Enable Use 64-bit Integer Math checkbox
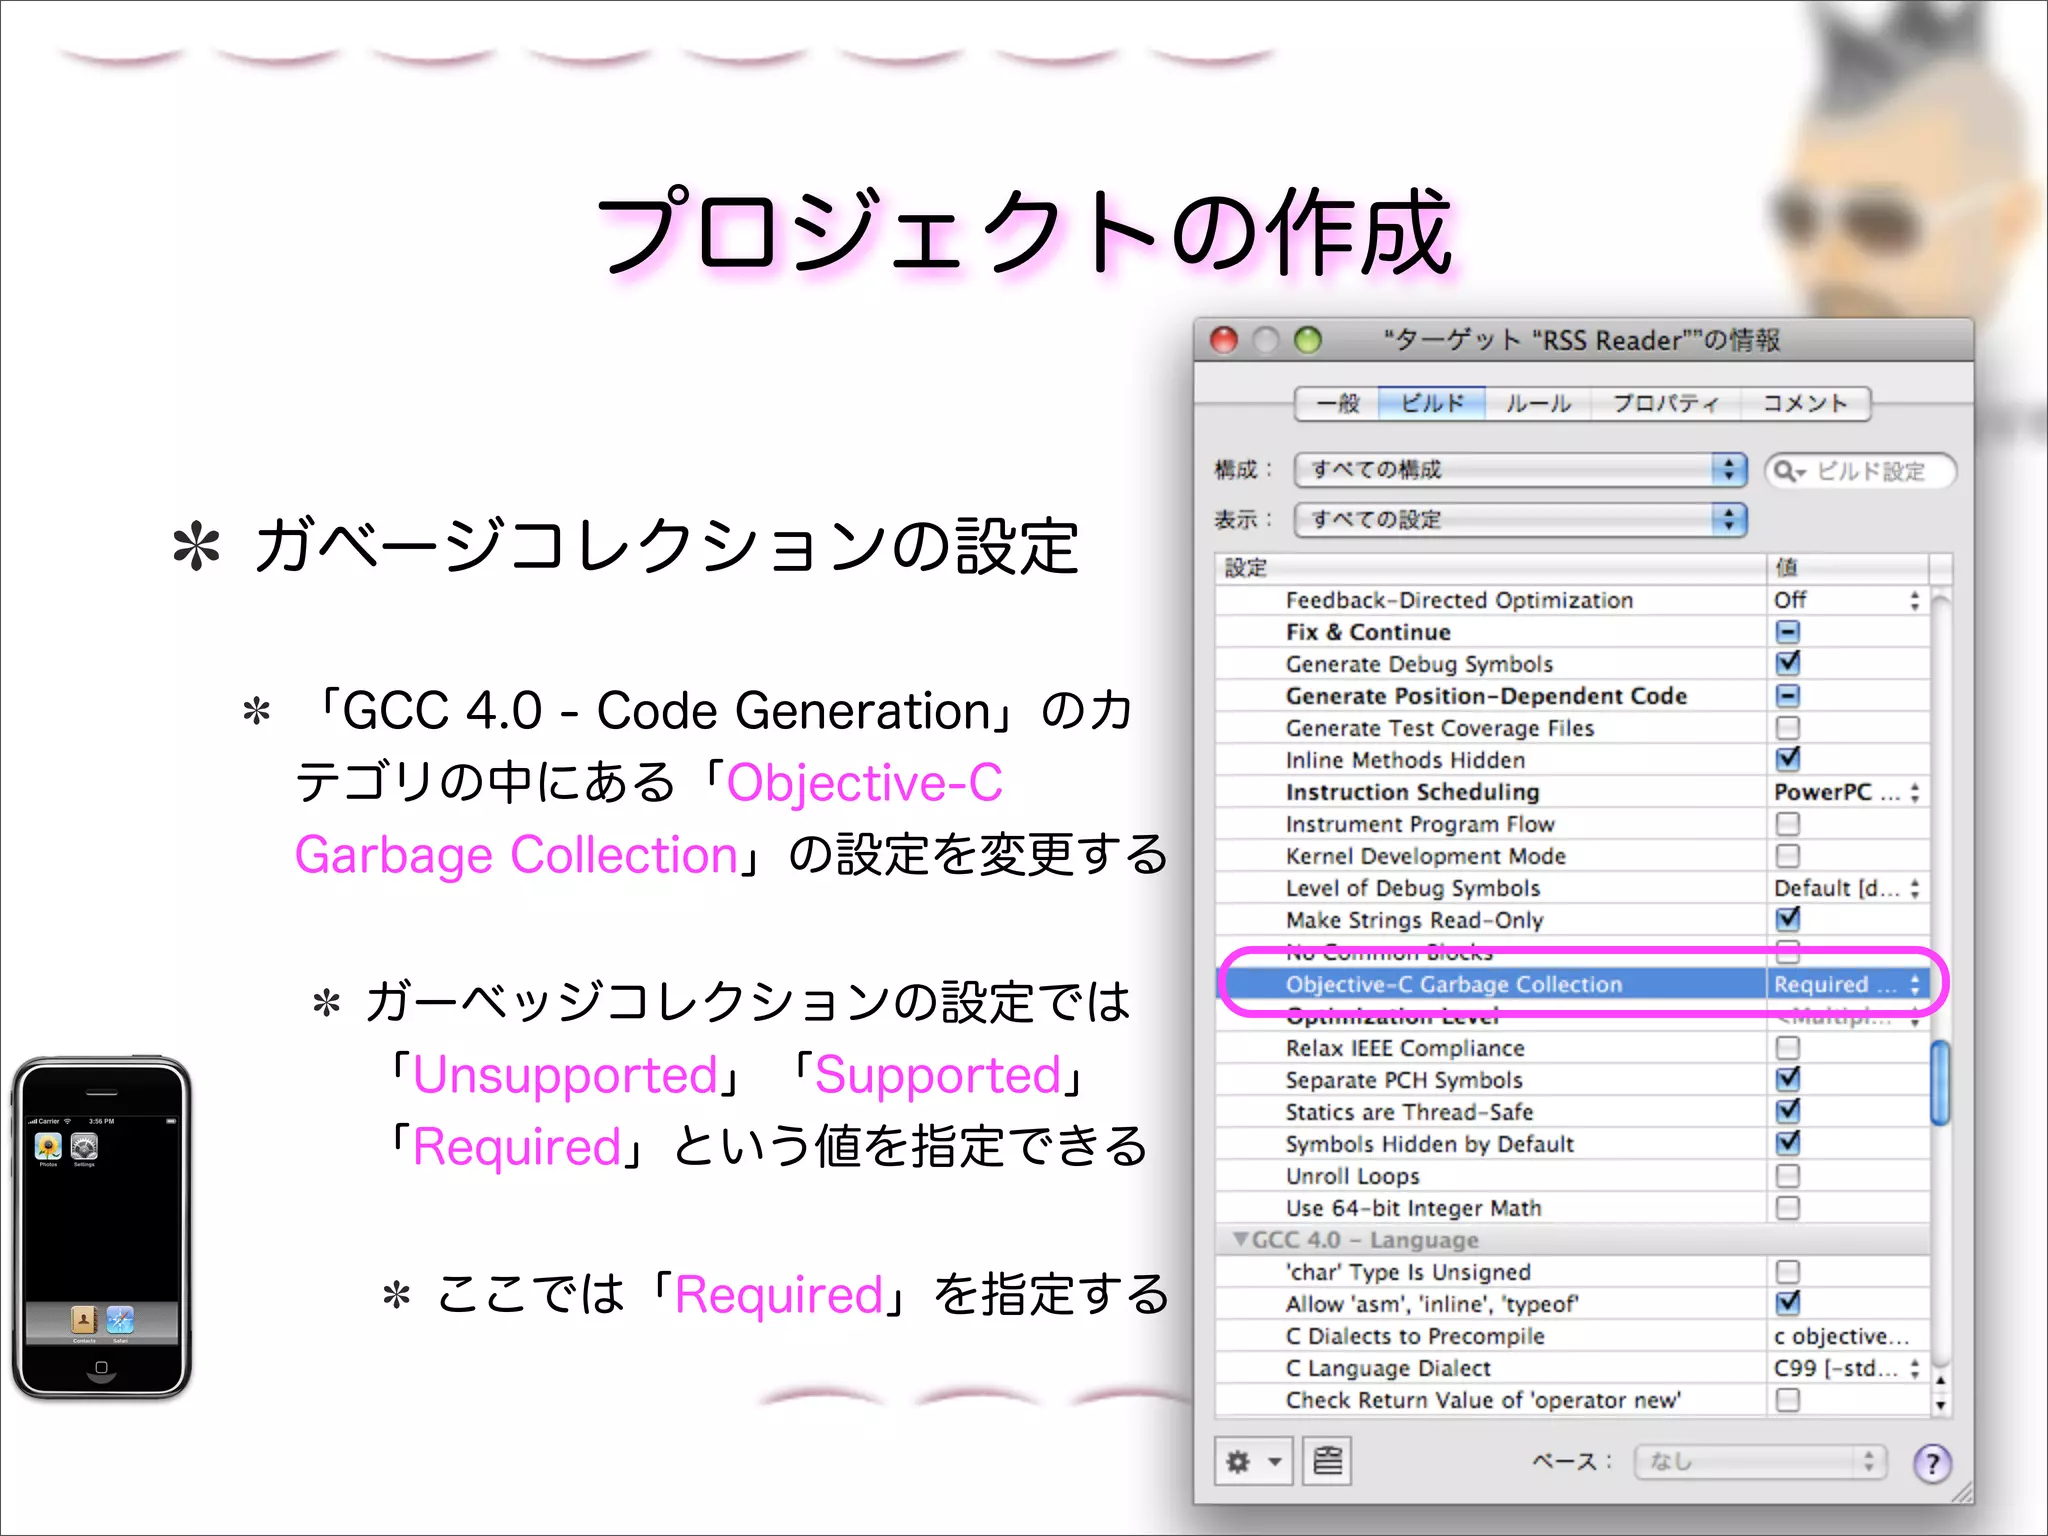The height and width of the screenshot is (1536, 2048). click(x=1788, y=1207)
